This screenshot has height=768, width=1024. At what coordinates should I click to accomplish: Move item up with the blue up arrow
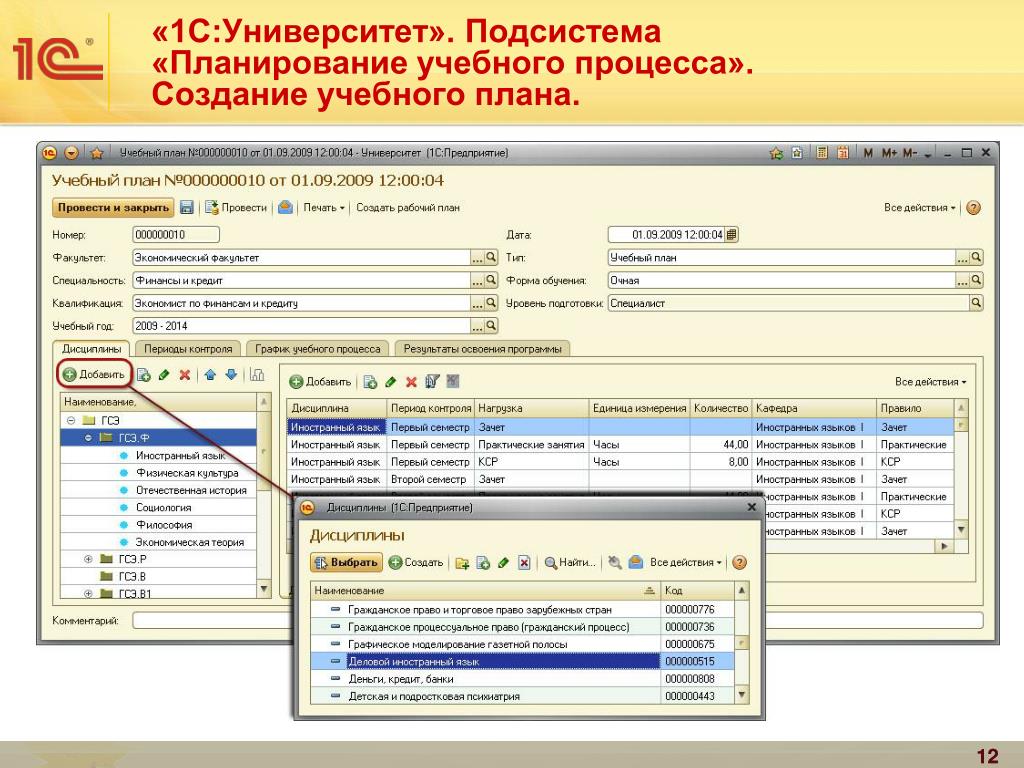(x=210, y=375)
